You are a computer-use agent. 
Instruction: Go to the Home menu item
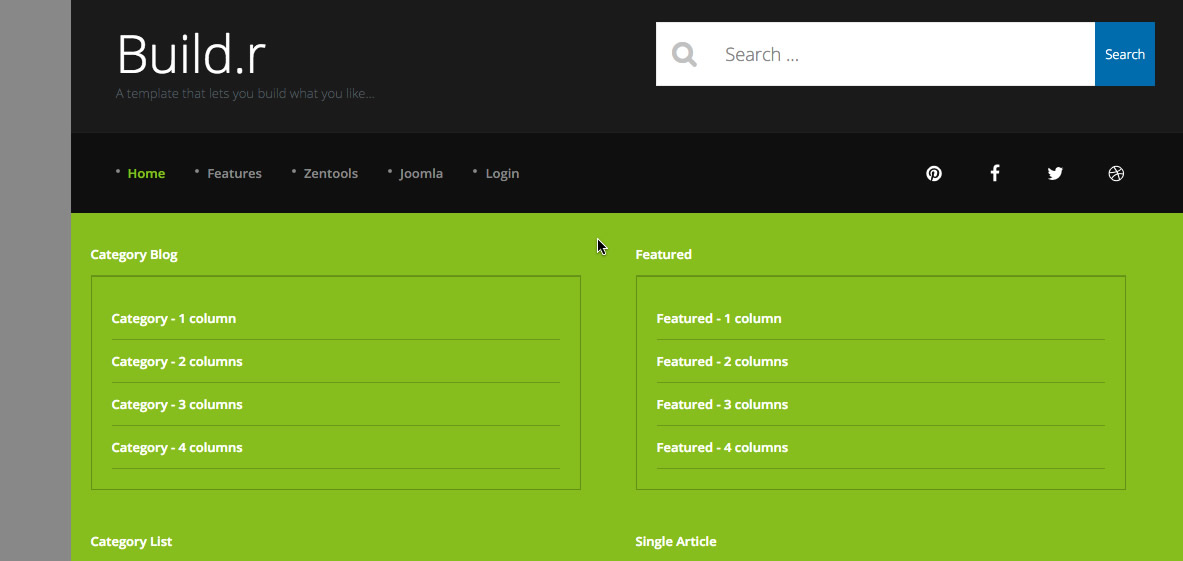point(146,173)
